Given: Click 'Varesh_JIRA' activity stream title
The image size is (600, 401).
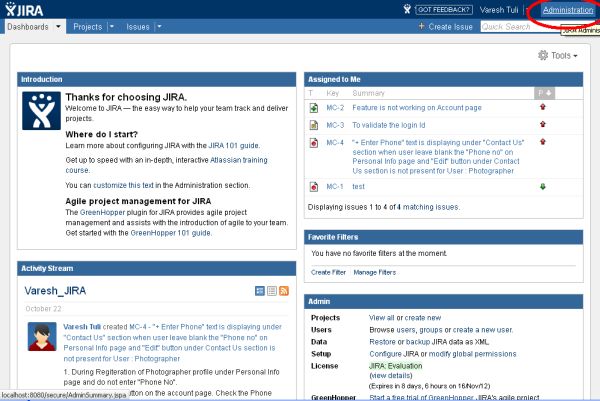Looking at the screenshot, I should (x=55, y=291).
